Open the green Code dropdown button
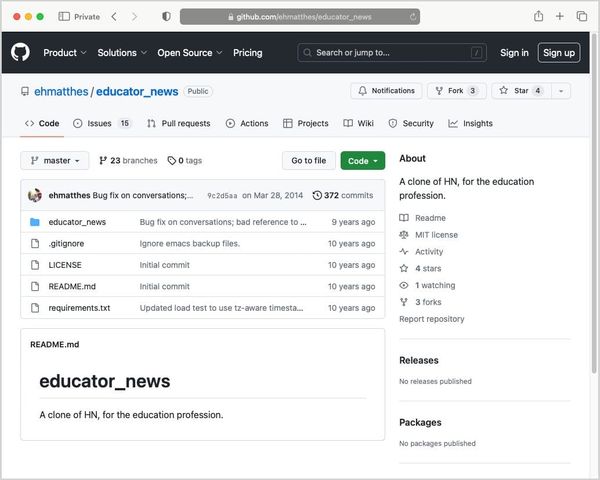 363,161
